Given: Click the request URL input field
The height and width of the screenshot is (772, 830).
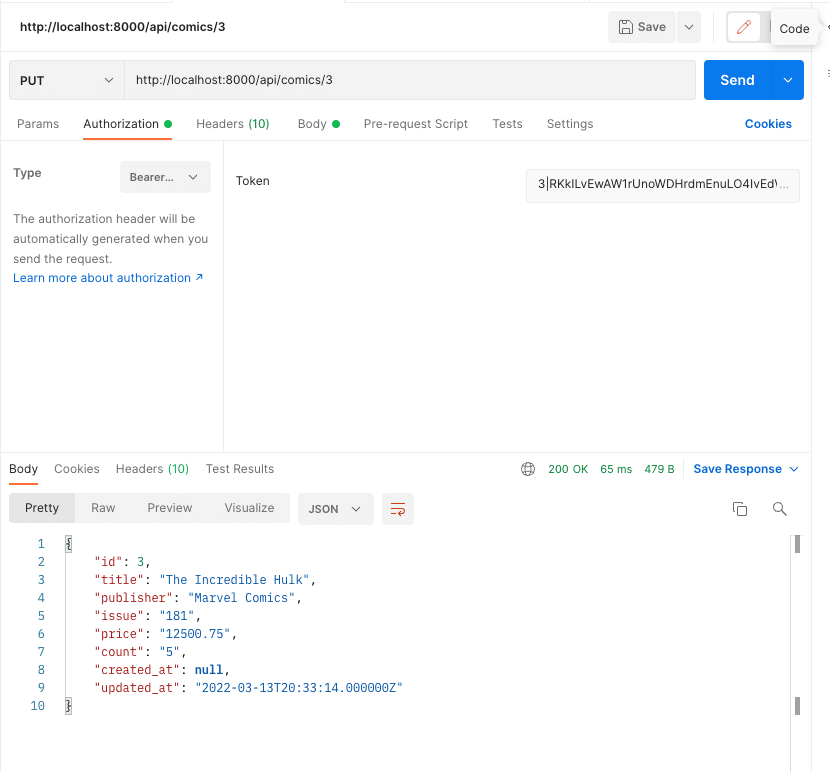Looking at the screenshot, I should pyautogui.click(x=410, y=80).
